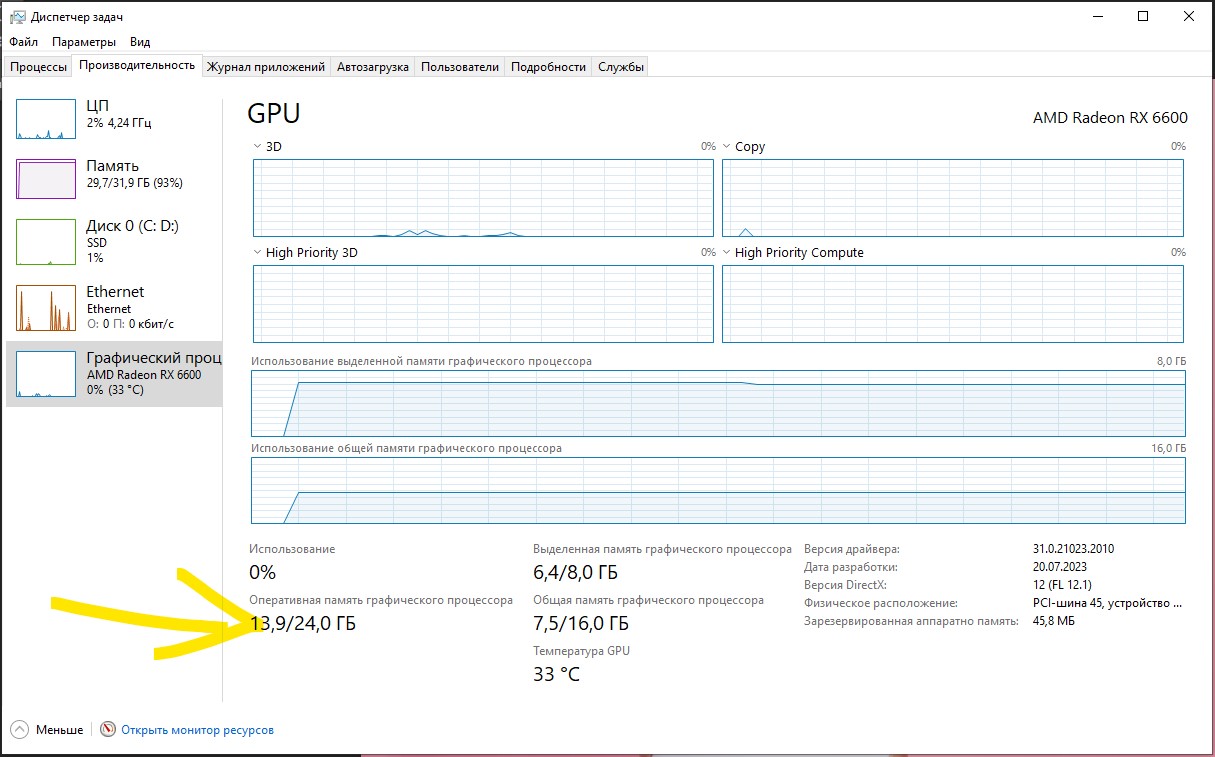Screen dimensions: 1215x757
Task: Select the Память memory graph thumbnail
Action: tap(46, 179)
